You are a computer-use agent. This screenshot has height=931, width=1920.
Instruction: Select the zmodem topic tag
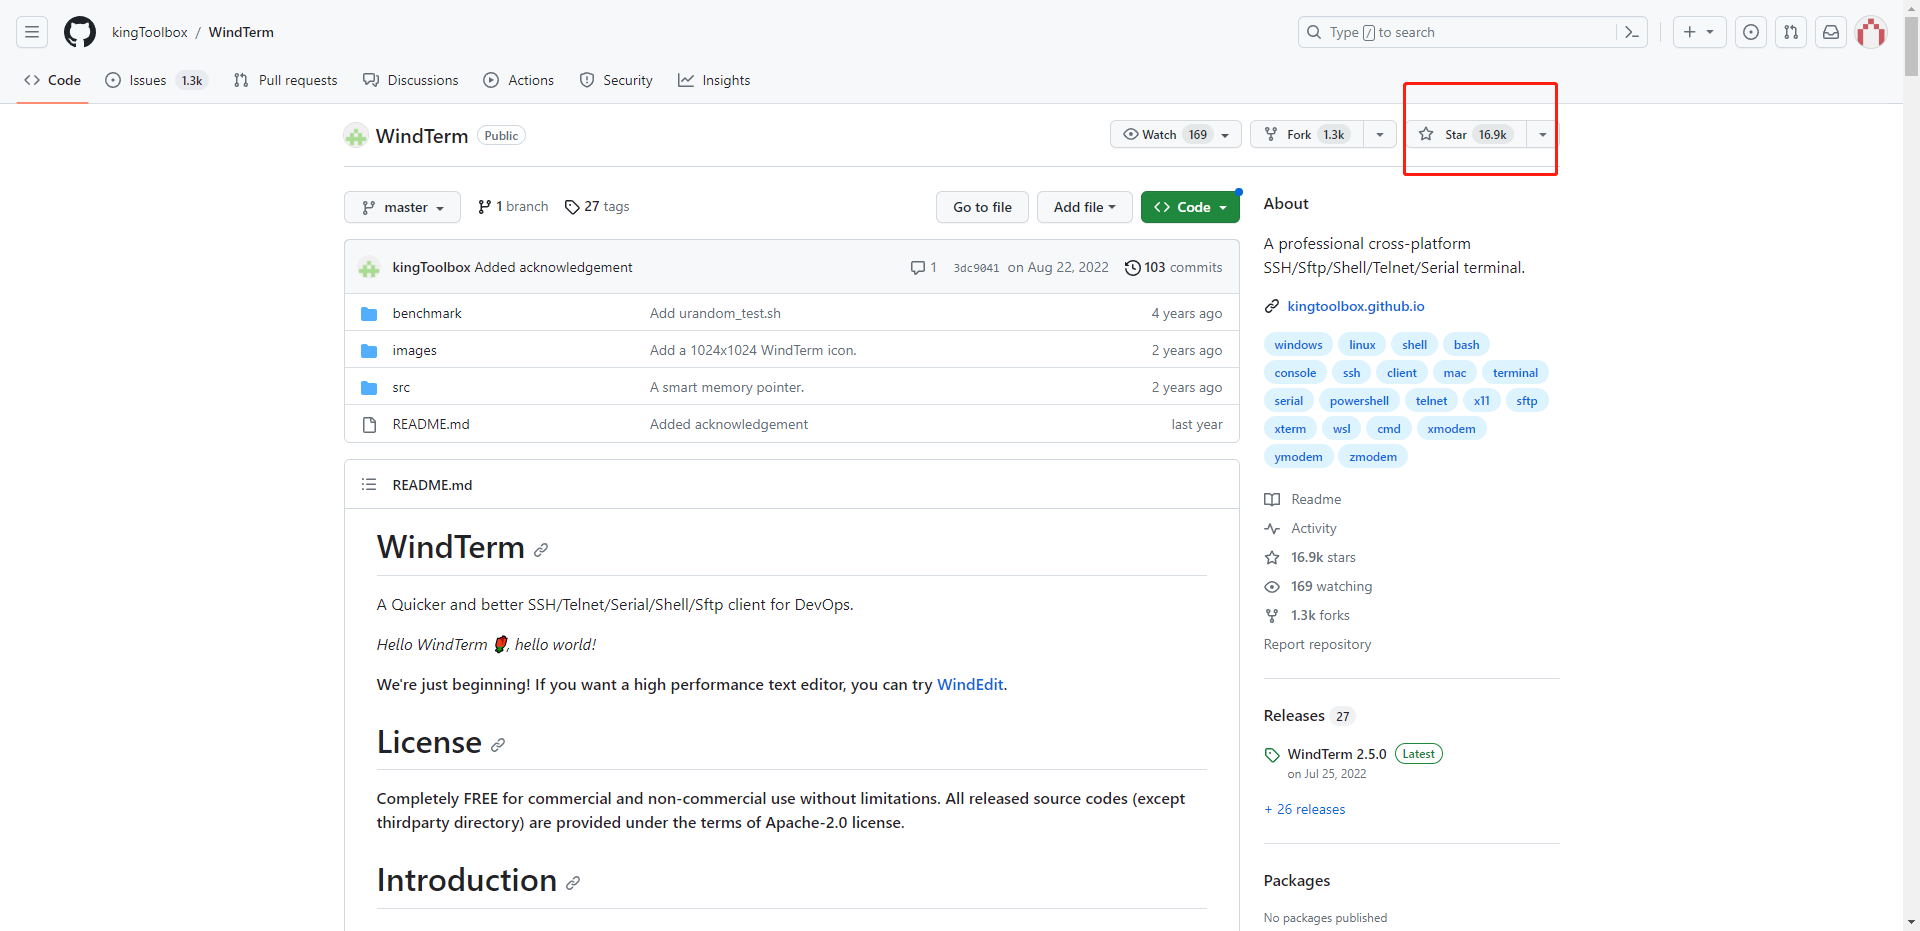pos(1373,457)
